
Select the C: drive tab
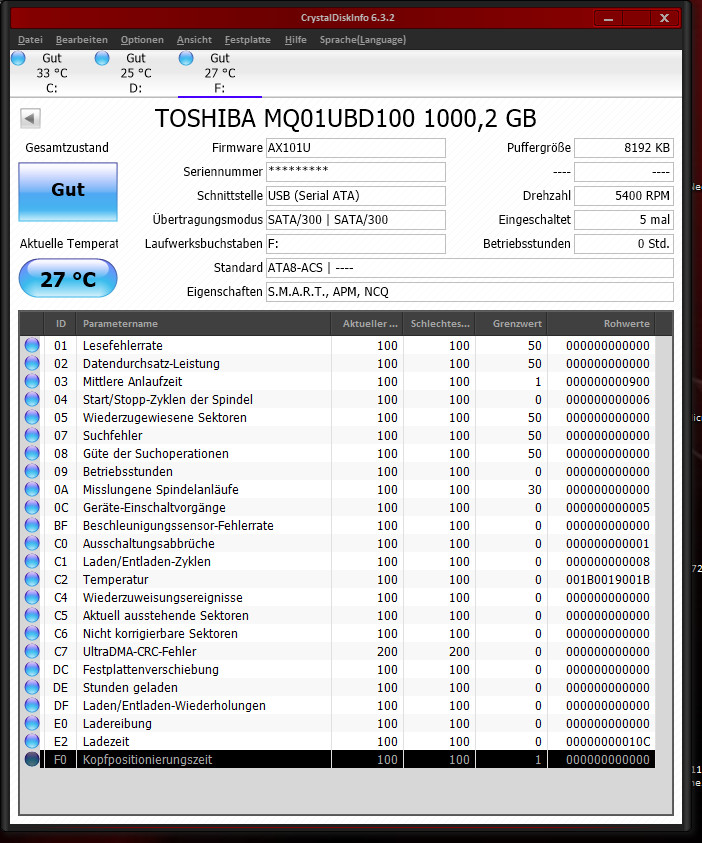52,73
